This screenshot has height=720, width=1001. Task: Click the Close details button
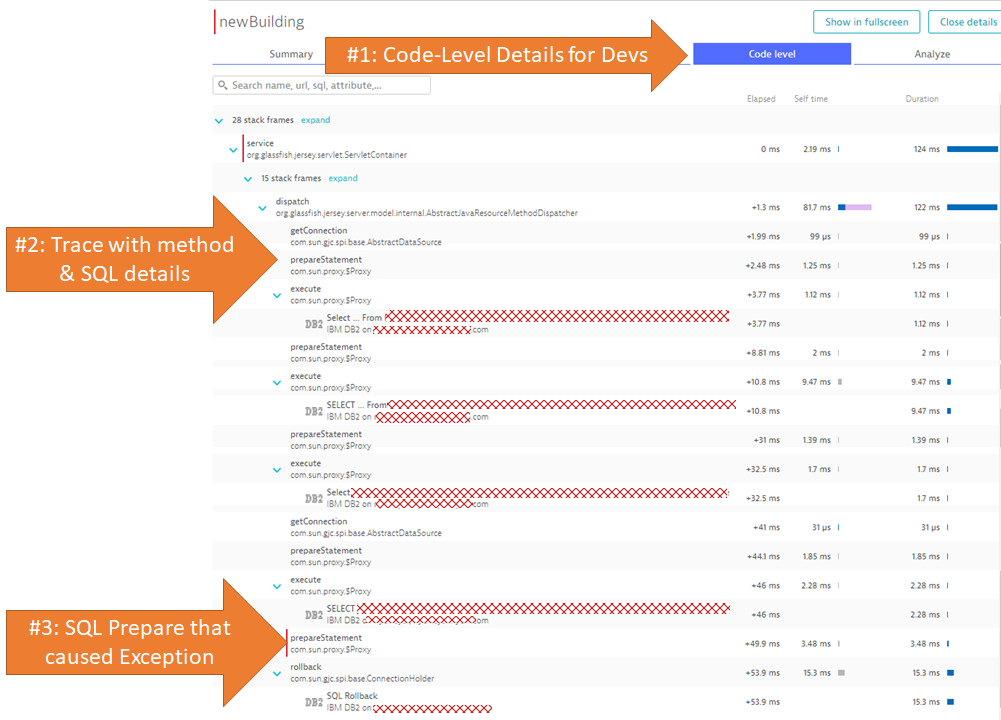point(965,21)
